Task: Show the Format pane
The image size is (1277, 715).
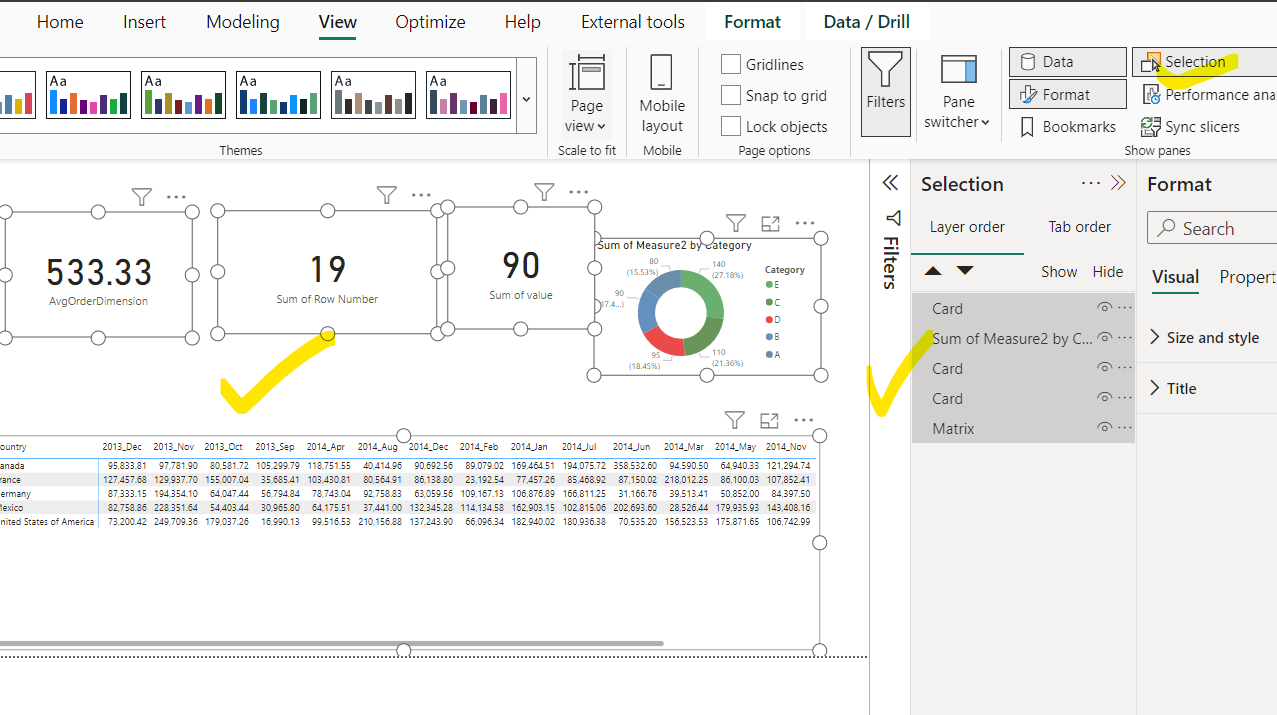Action: tap(1067, 95)
